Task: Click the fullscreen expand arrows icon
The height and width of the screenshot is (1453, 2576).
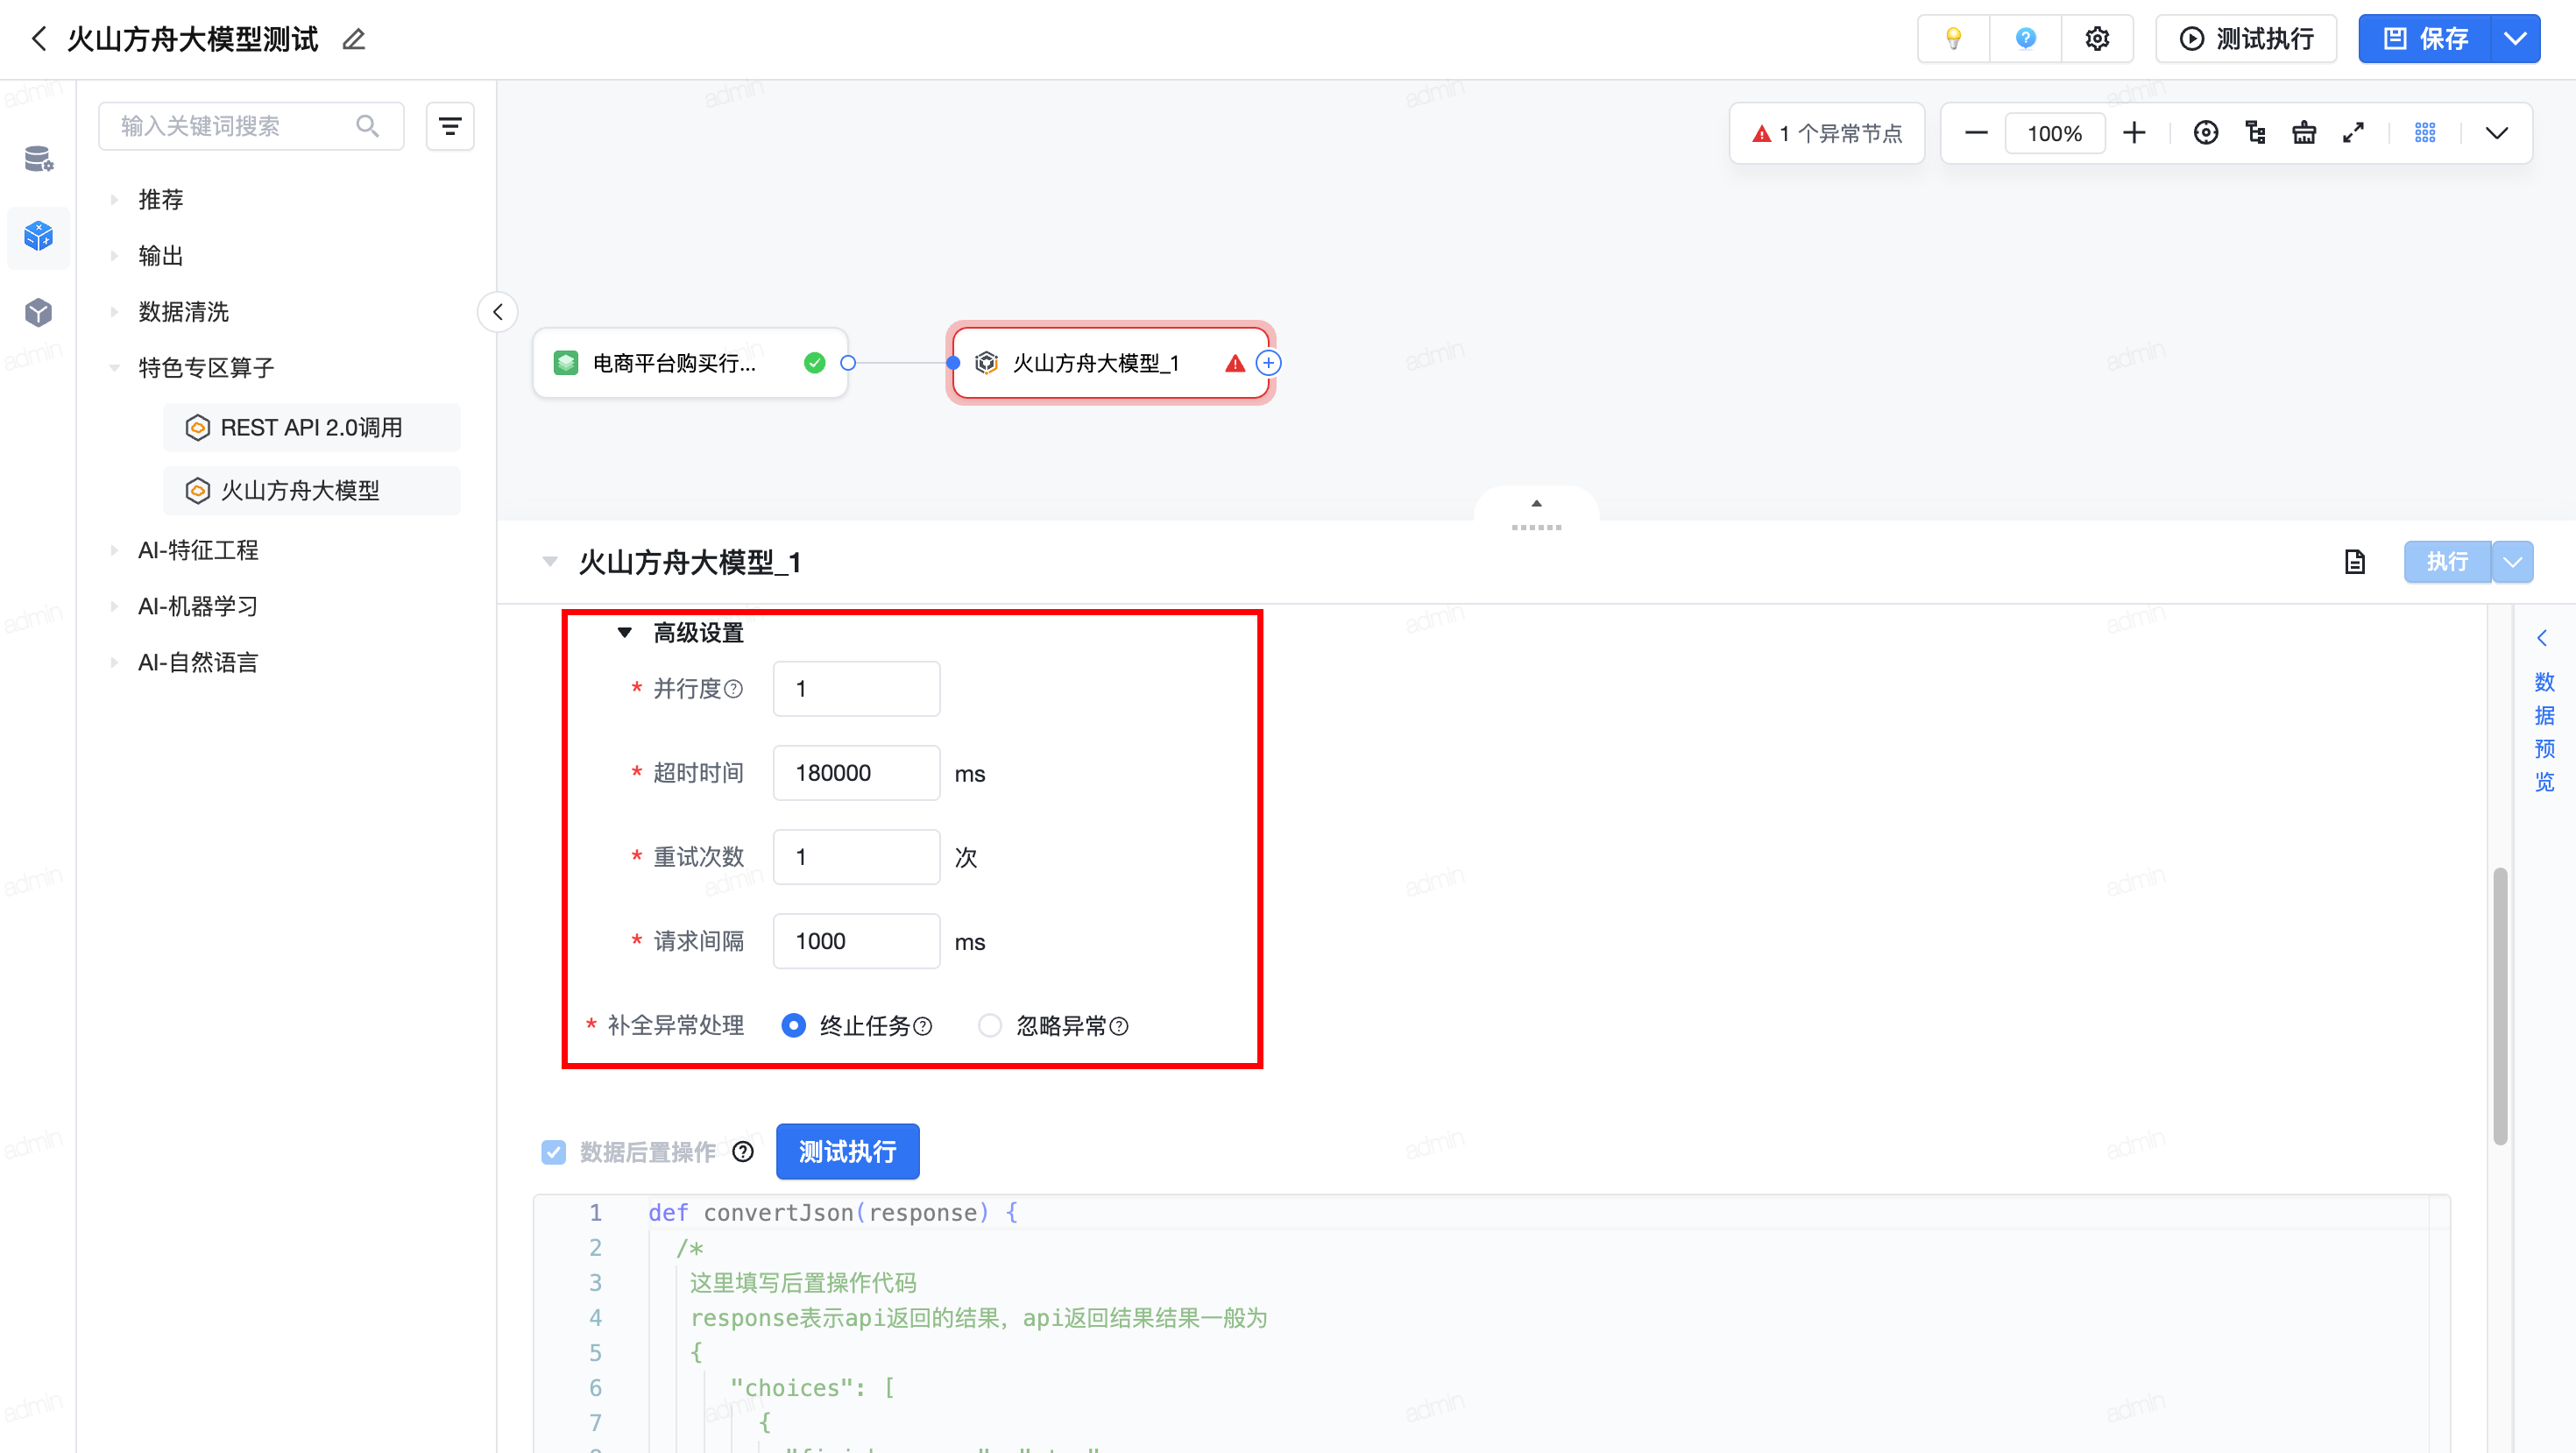Action: point(2353,133)
